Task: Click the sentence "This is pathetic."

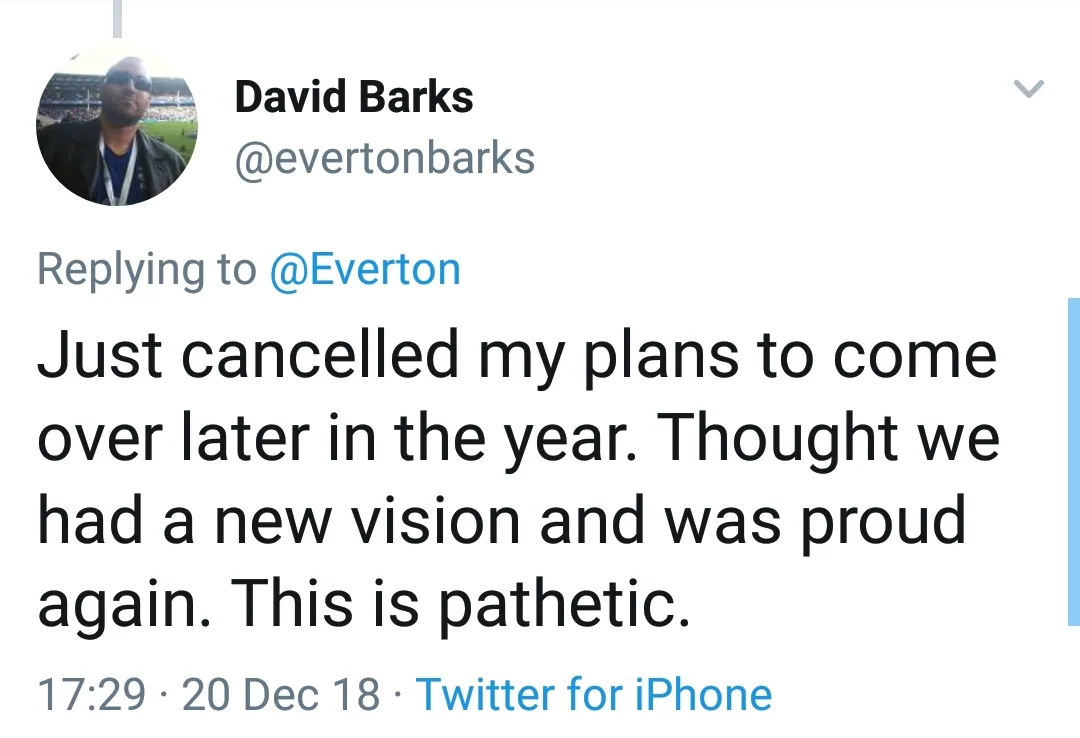Action: [x=460, y=603]
